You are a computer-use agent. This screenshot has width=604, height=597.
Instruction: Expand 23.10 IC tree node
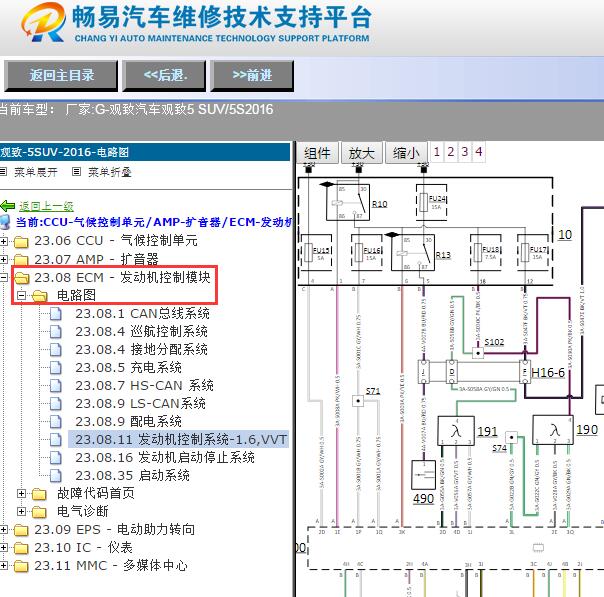[x=3, y=547]
